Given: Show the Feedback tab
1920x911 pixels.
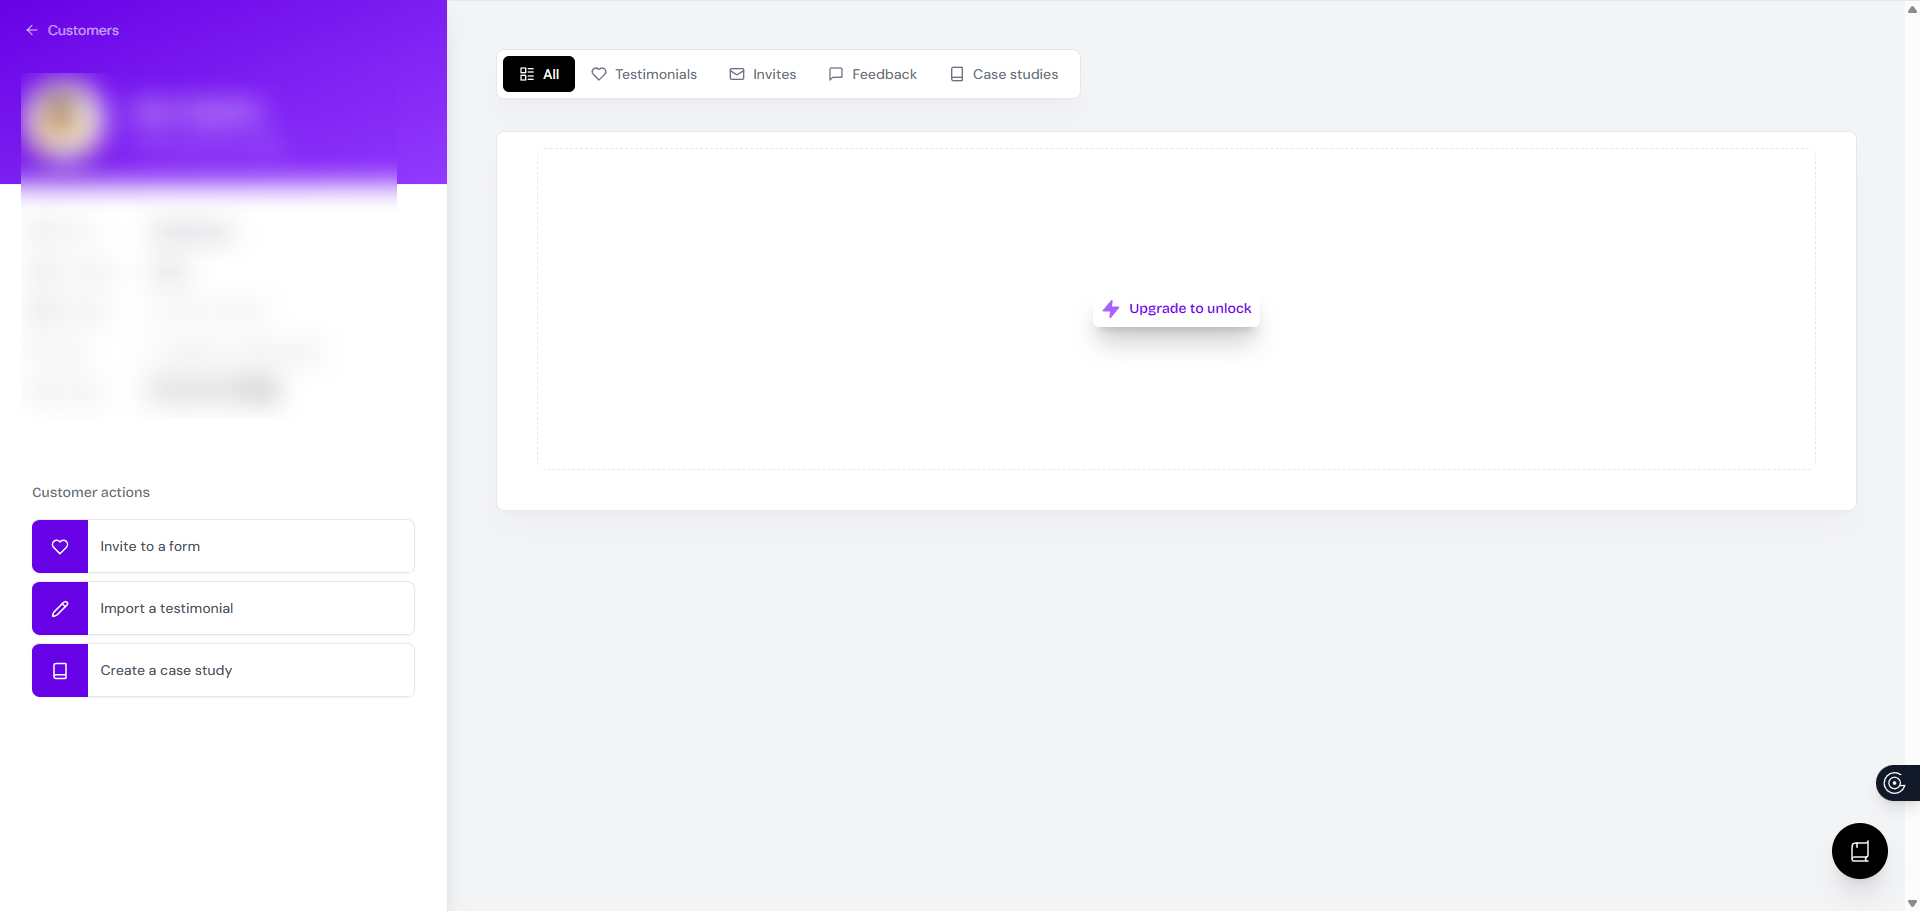Looking at the screenshot, I should 873,74.
